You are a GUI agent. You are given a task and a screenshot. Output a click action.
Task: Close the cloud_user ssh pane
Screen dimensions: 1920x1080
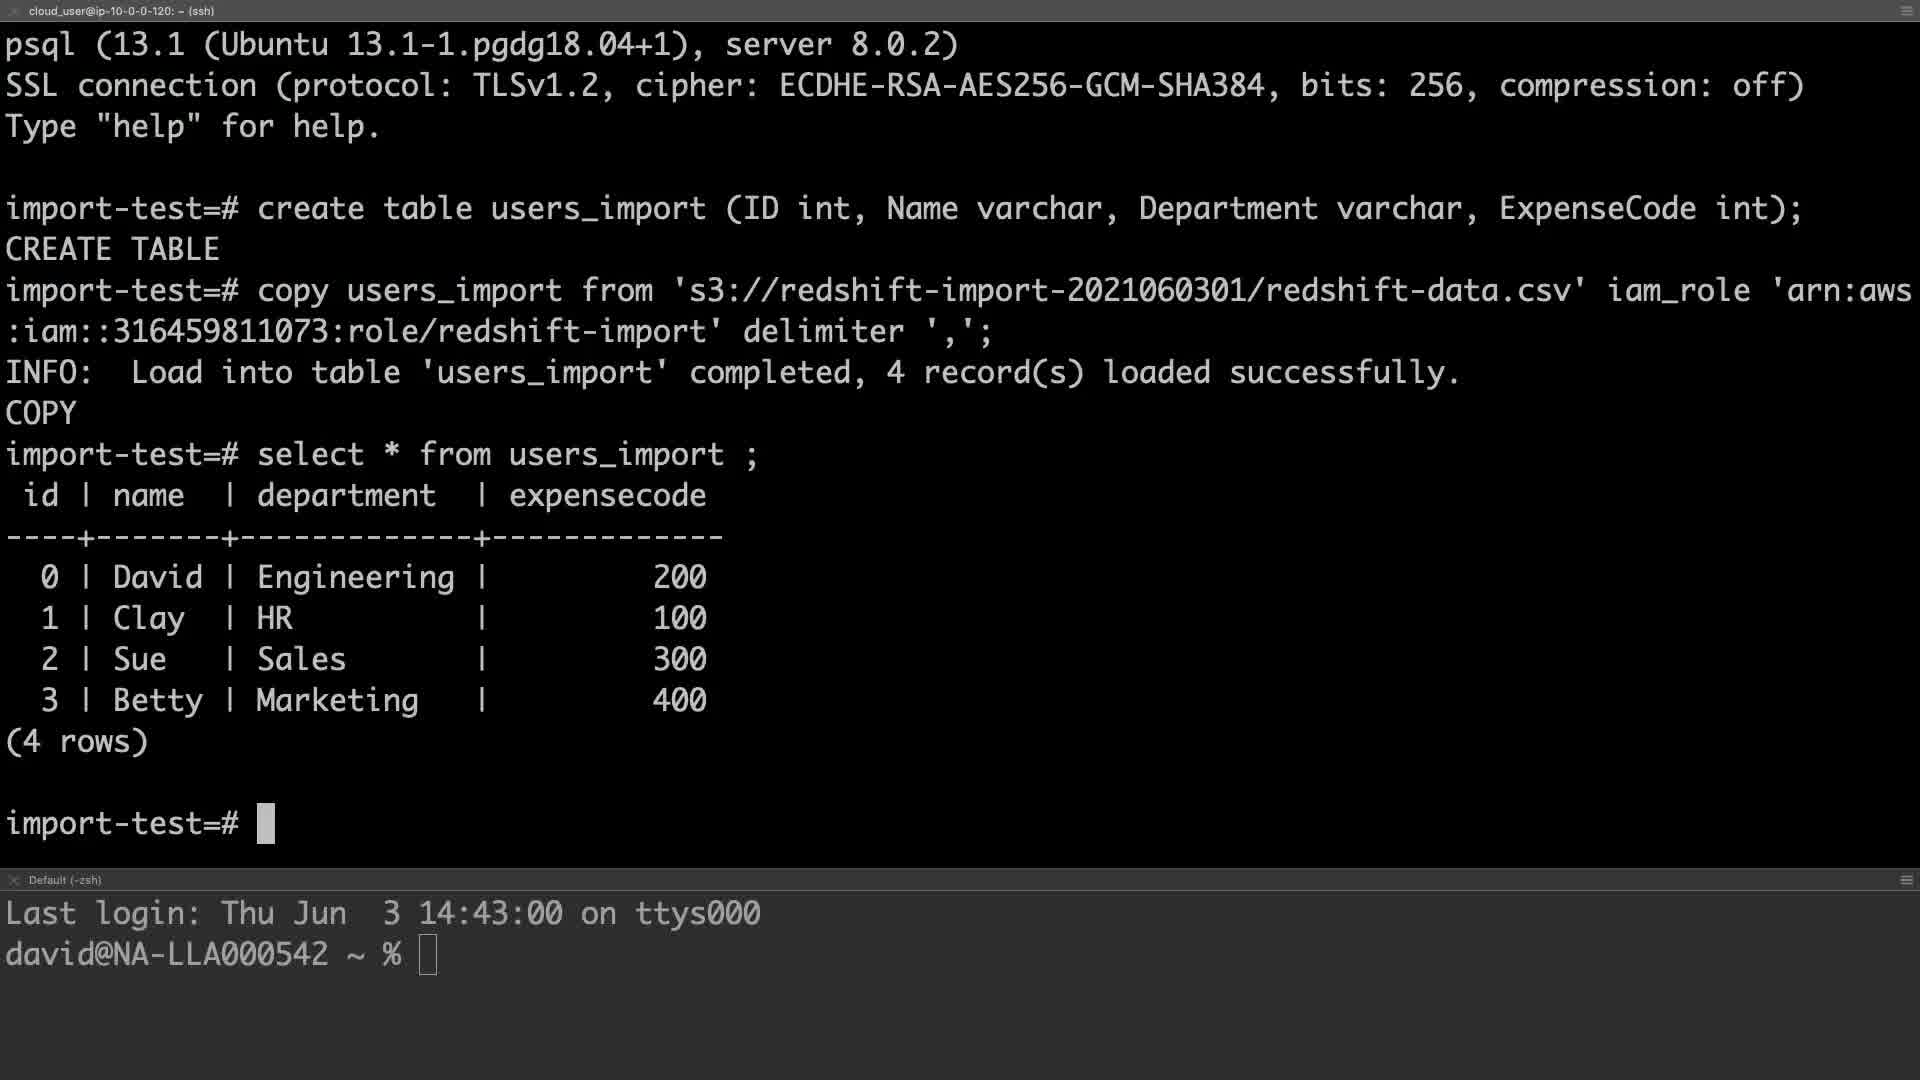click(x=13, y=11)
